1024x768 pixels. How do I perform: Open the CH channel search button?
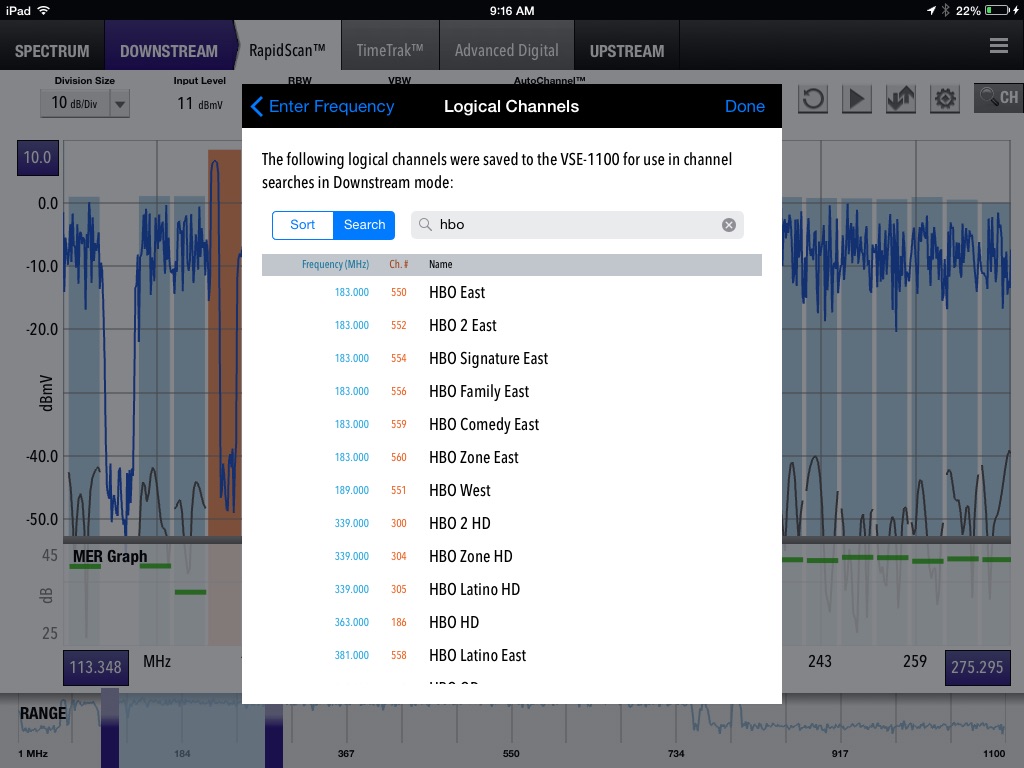(998, 98)
